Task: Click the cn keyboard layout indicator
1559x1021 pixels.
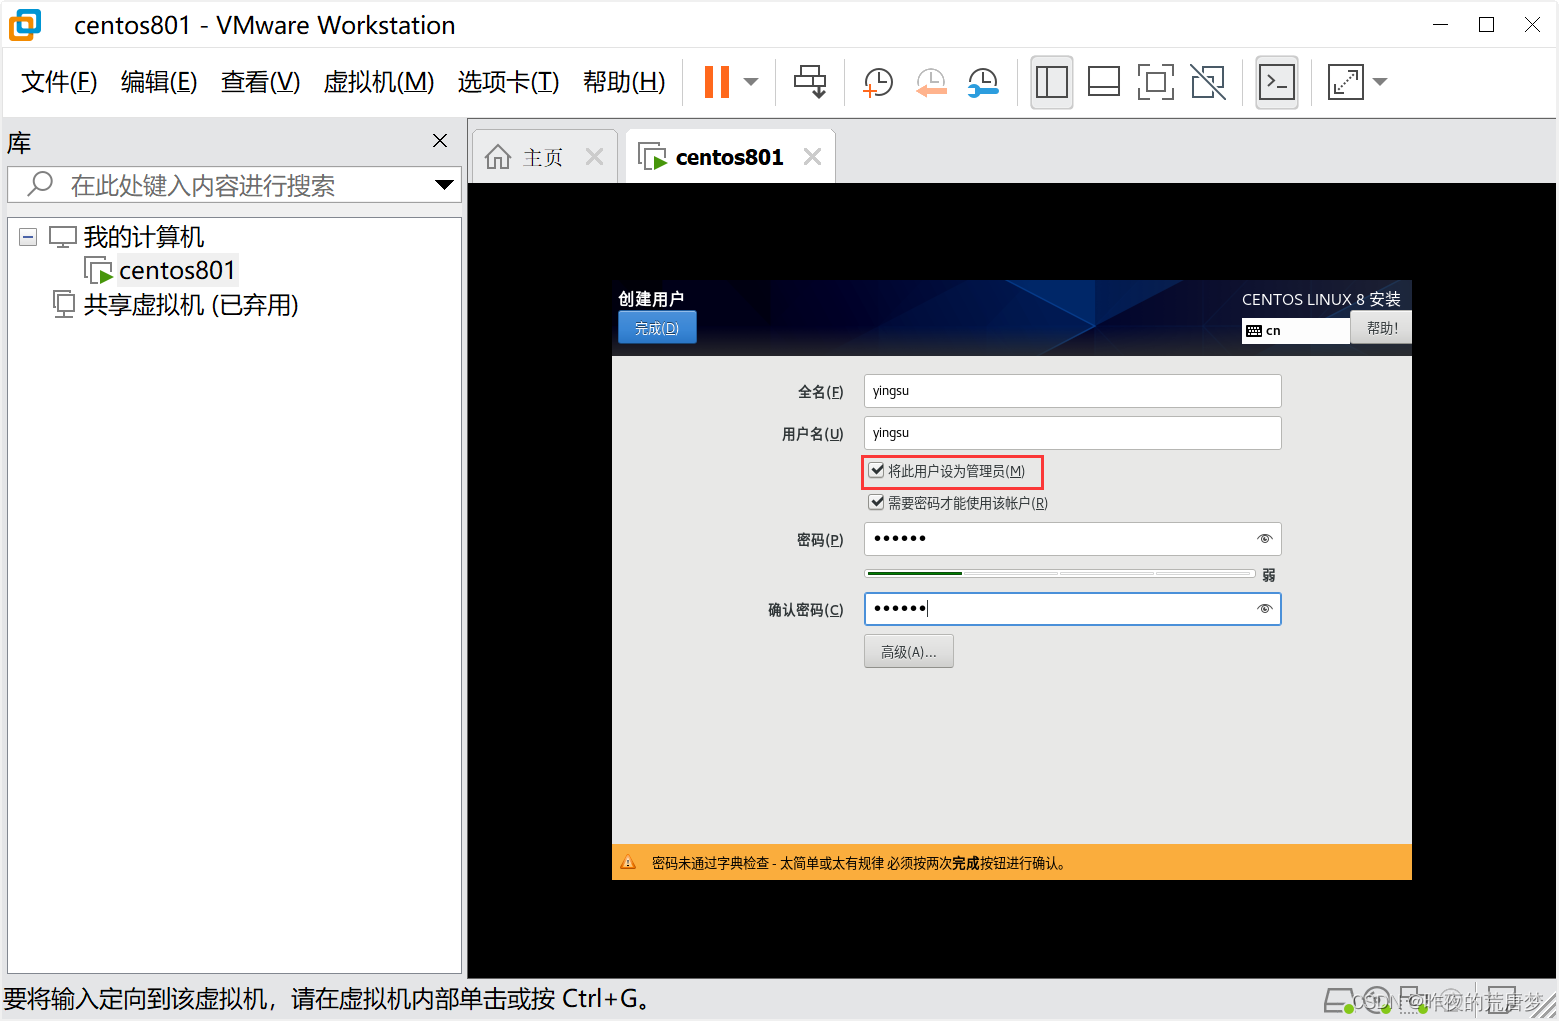Action: point(1296,331)
